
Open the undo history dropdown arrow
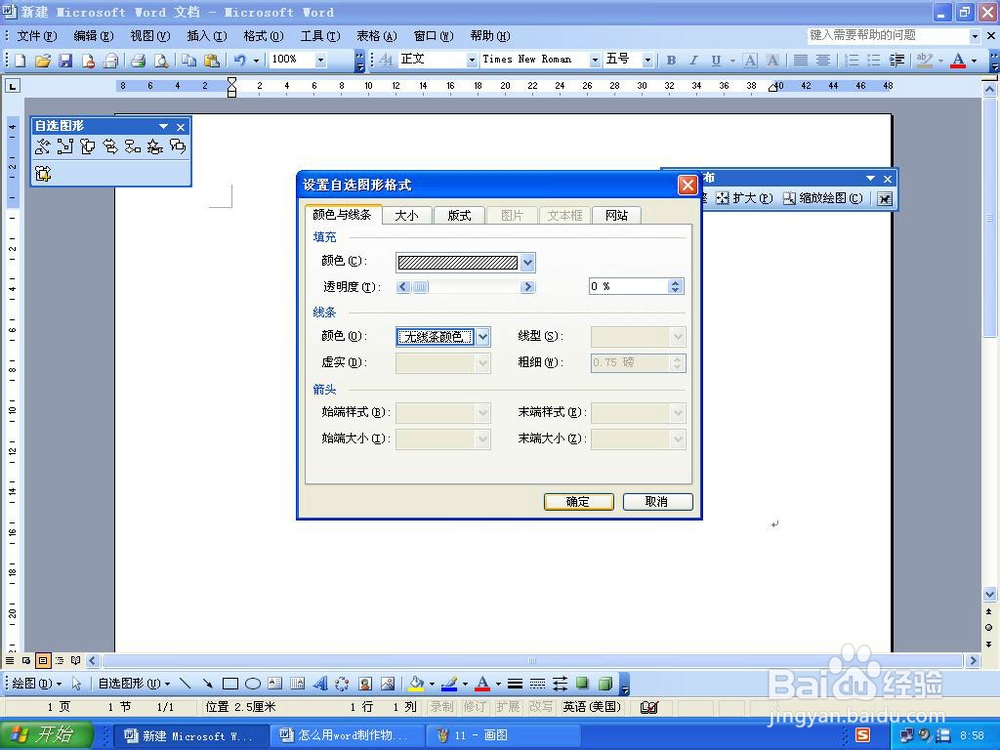[x=256, y=60]
